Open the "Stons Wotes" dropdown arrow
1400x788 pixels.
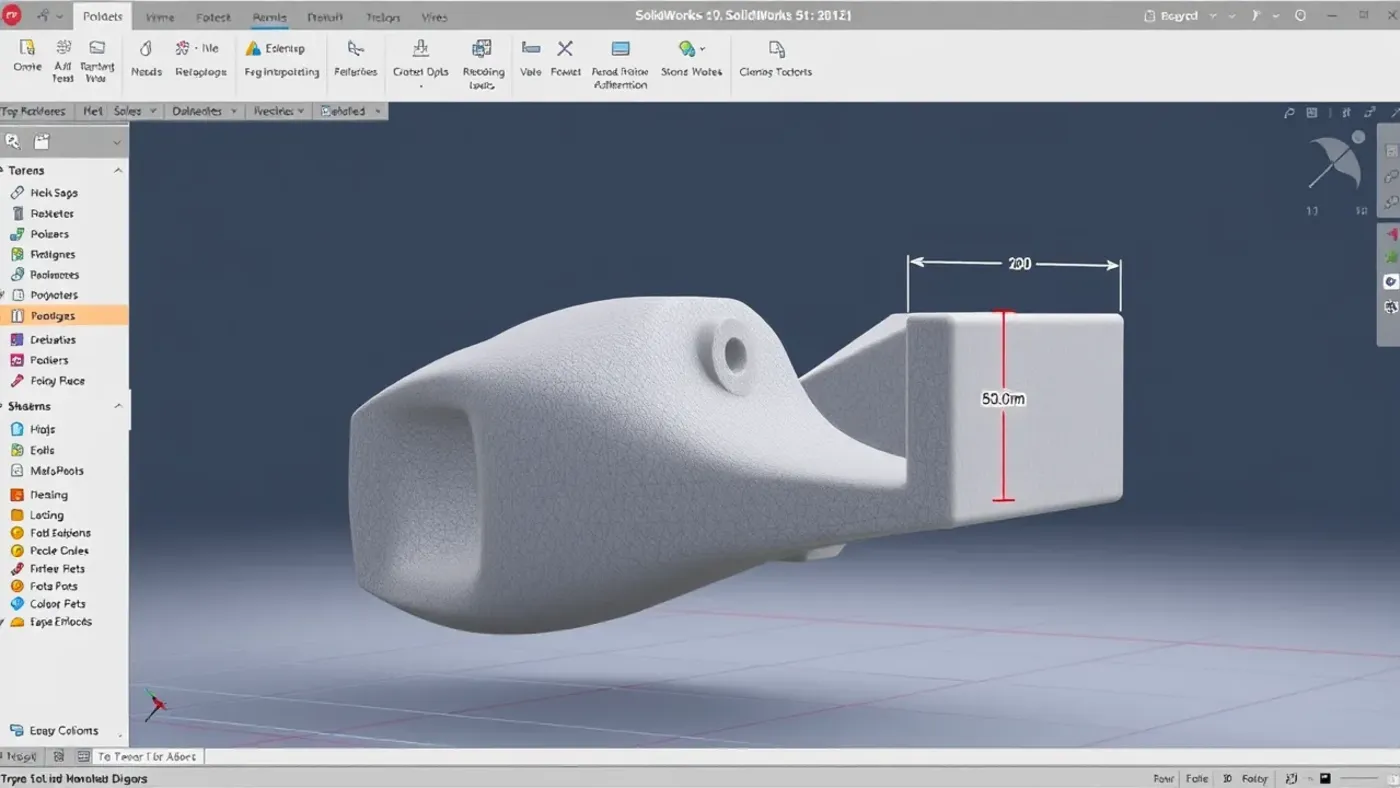tap(702, 48)
